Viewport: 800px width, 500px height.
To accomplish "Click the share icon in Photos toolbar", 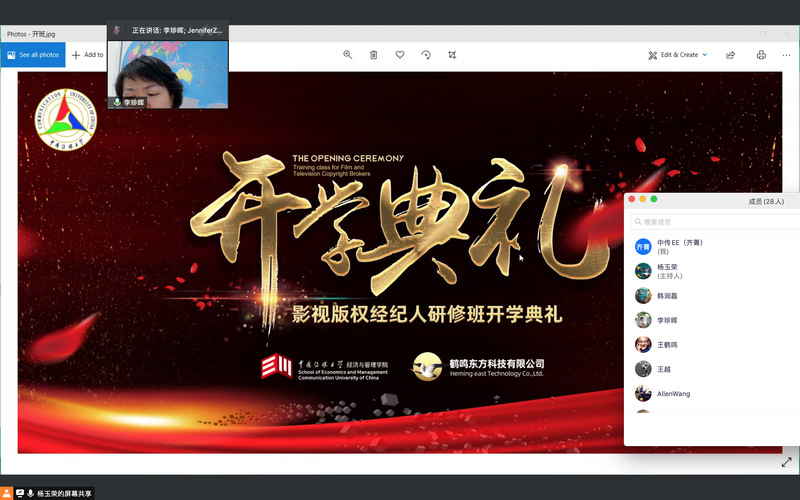I will [x=731, y=55].
